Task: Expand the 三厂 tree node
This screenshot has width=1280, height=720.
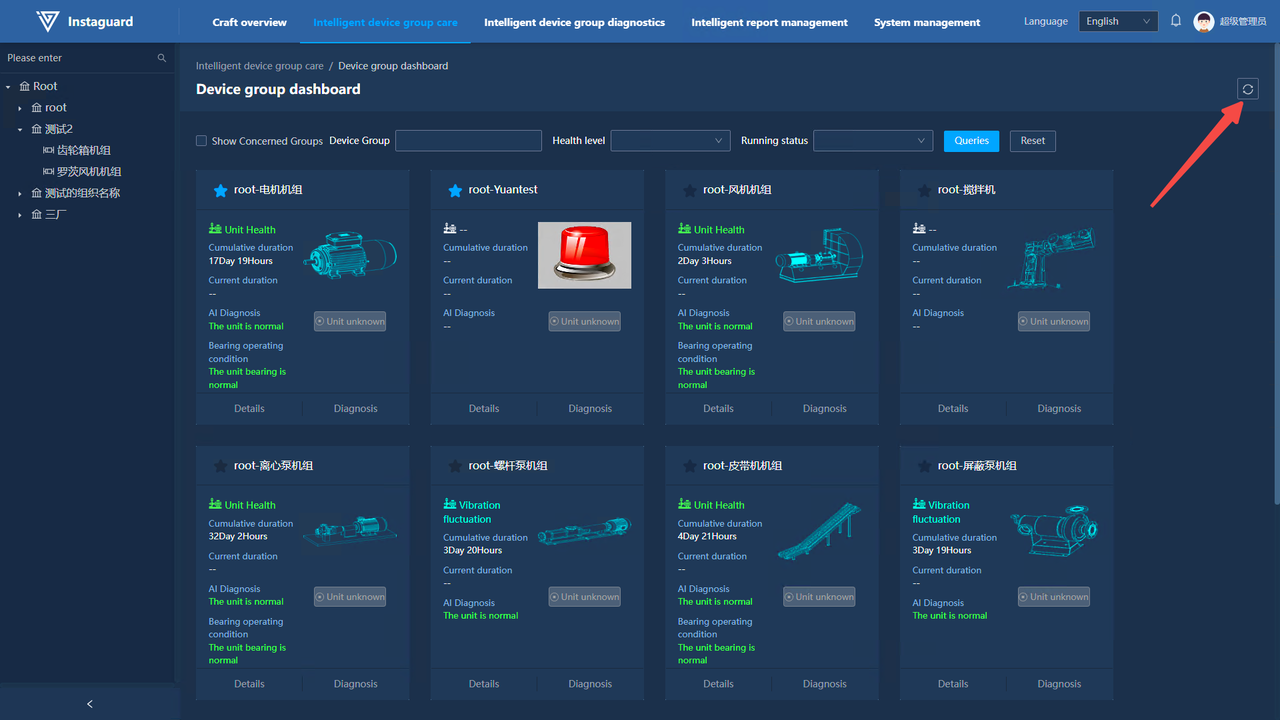Action: coord(20,215)
